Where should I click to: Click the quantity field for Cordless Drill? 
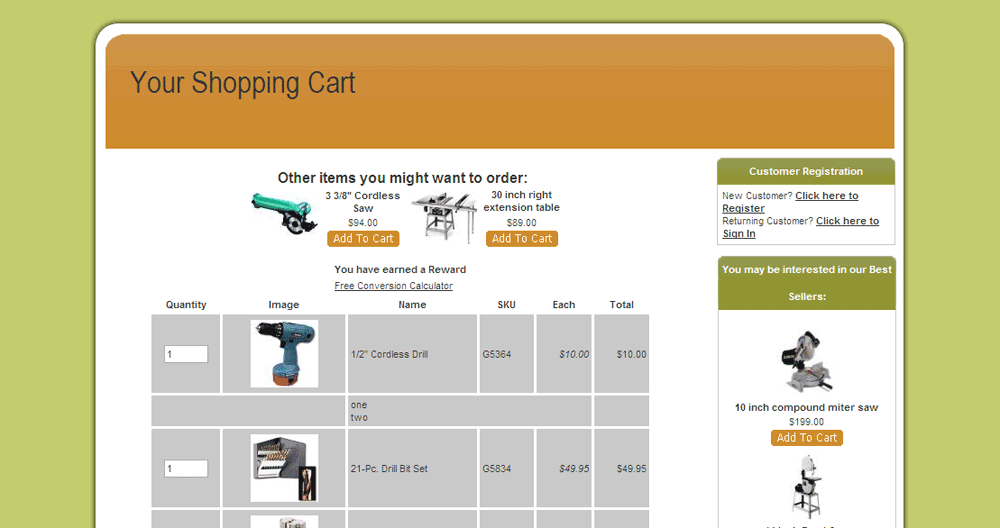click(186, 354)
